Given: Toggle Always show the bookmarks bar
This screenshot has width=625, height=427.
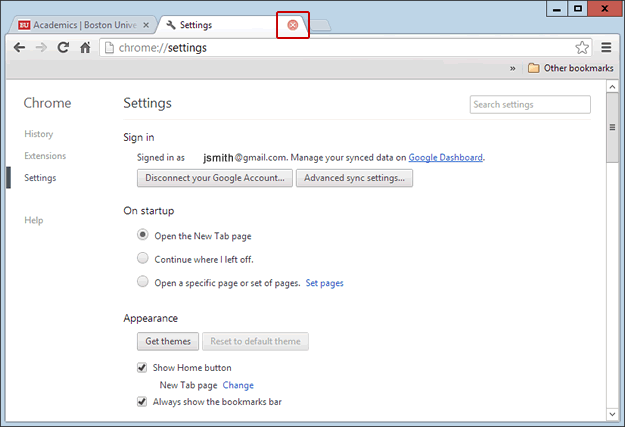Looking at the screenshot, I should 142,401.
